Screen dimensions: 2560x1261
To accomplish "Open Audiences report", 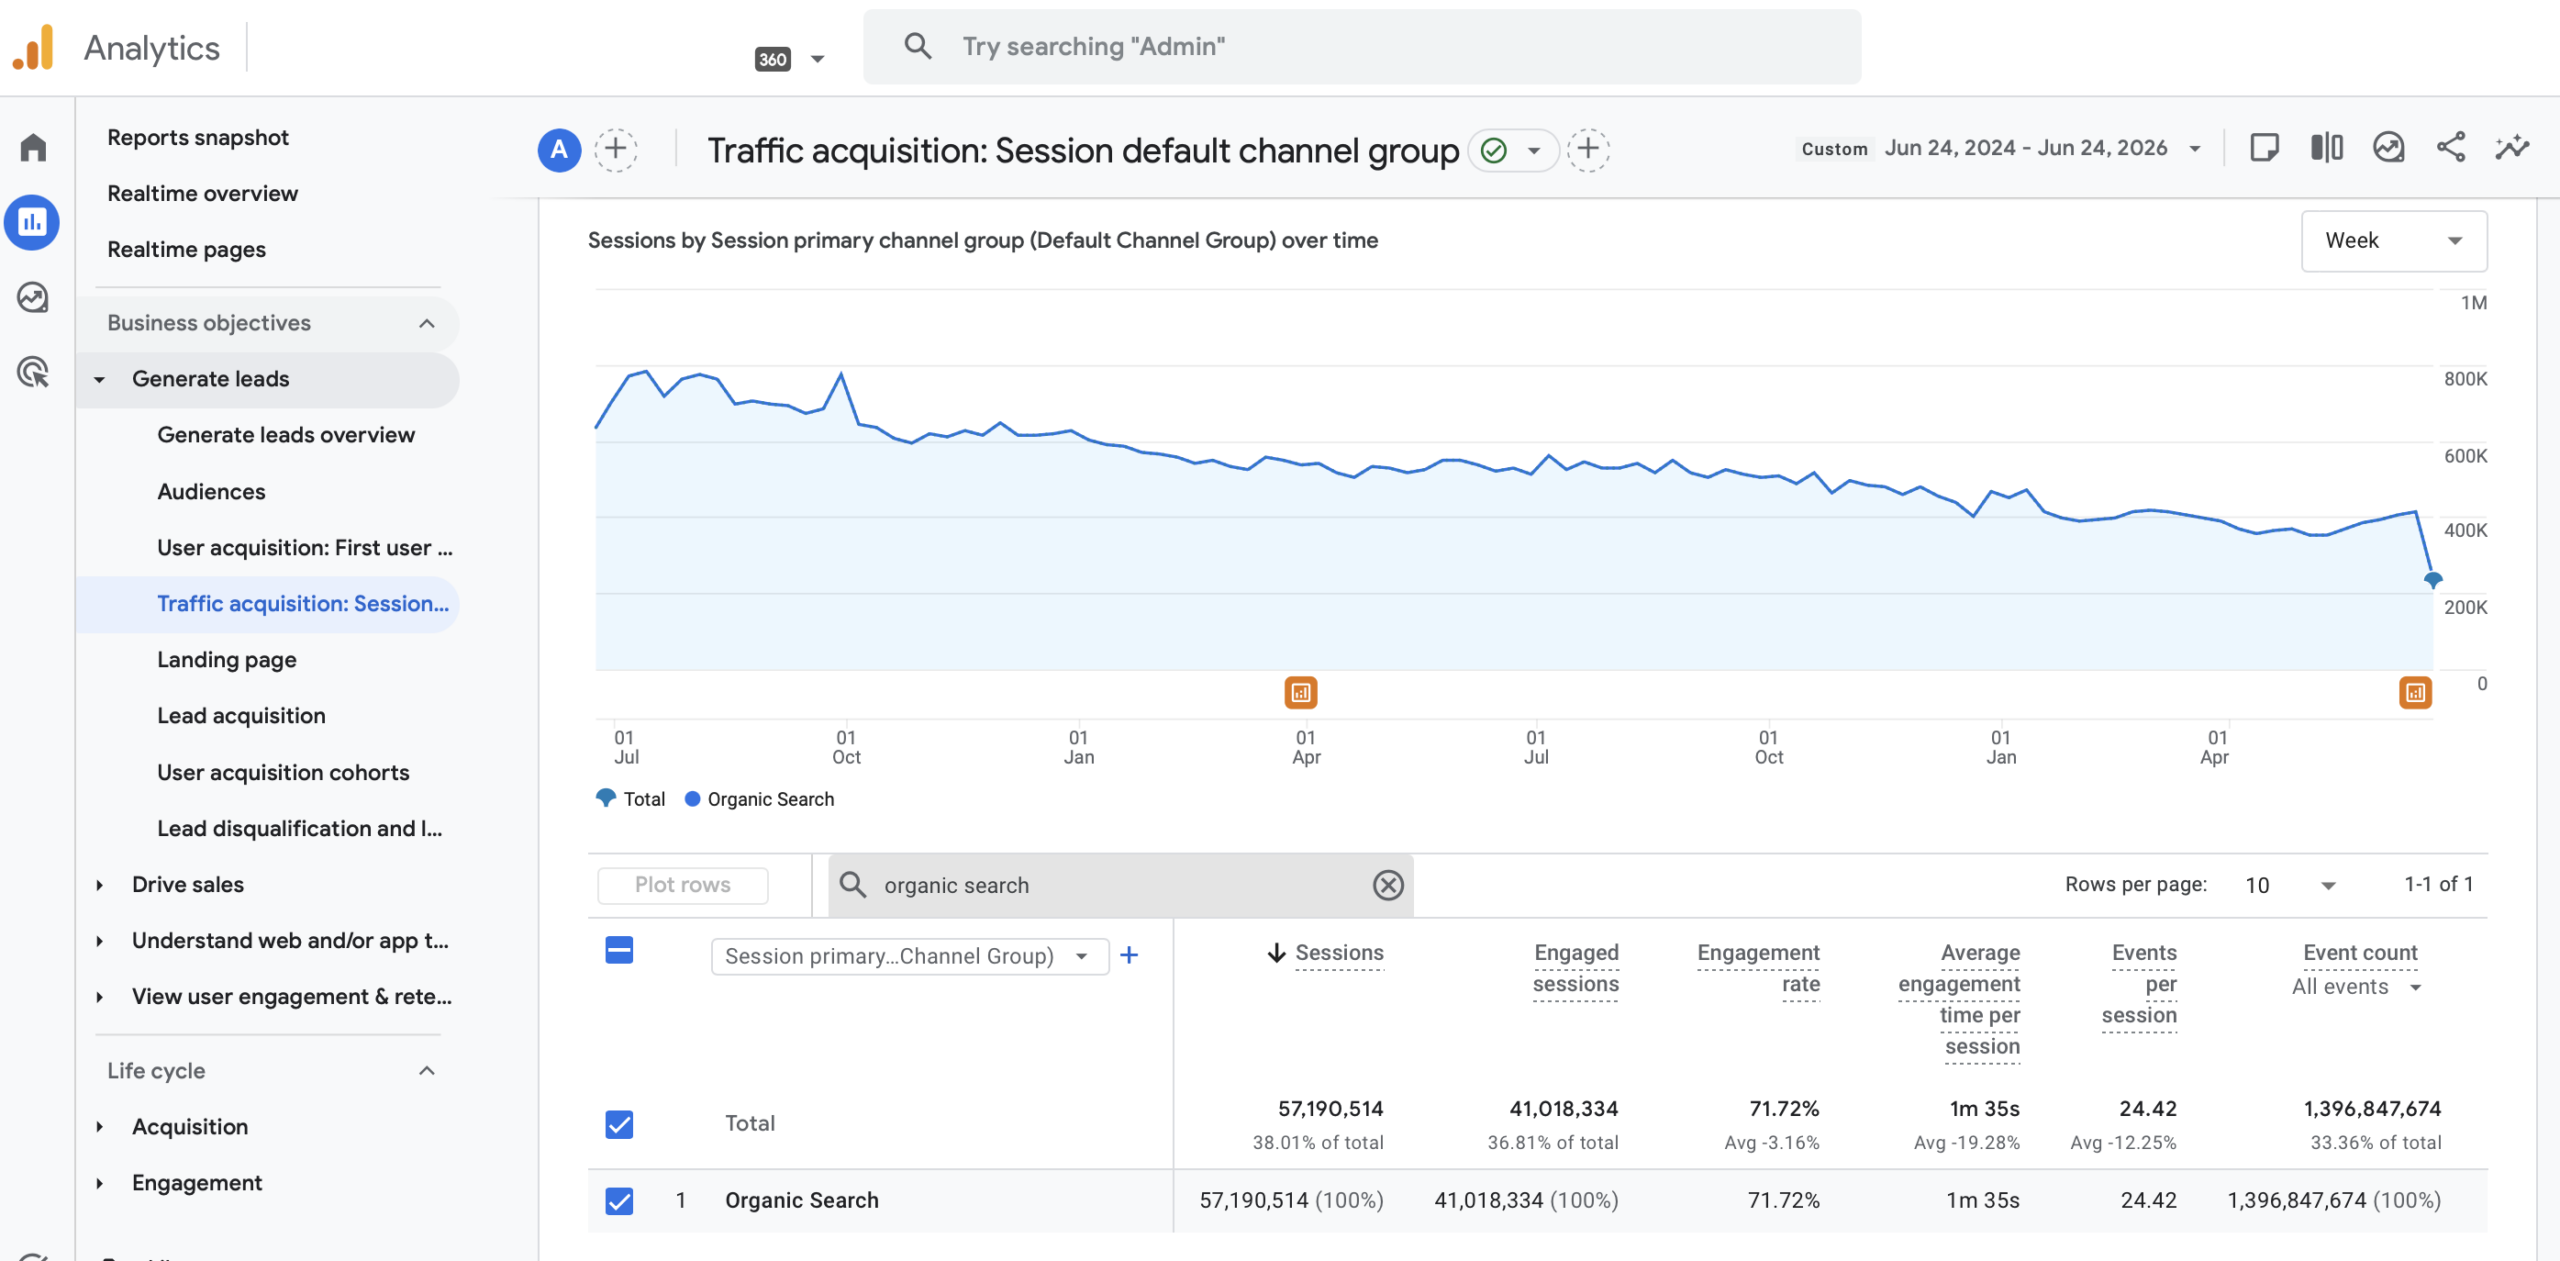I will click(x=211, y=492).
